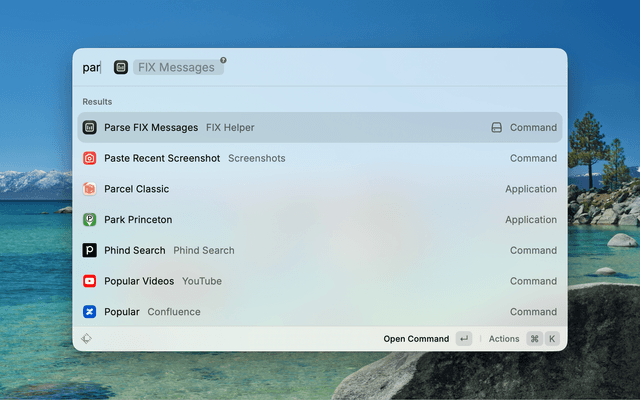This screenshot has width=640, height=400.
Task: Click the FIX Helper icon in search bar
Action: click(121, 67)
